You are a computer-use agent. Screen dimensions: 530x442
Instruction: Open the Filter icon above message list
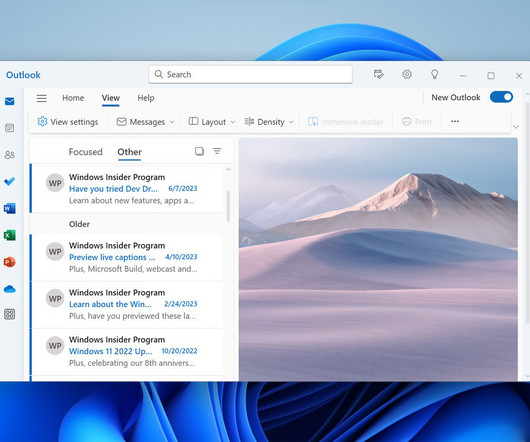[x=217, y=151]
